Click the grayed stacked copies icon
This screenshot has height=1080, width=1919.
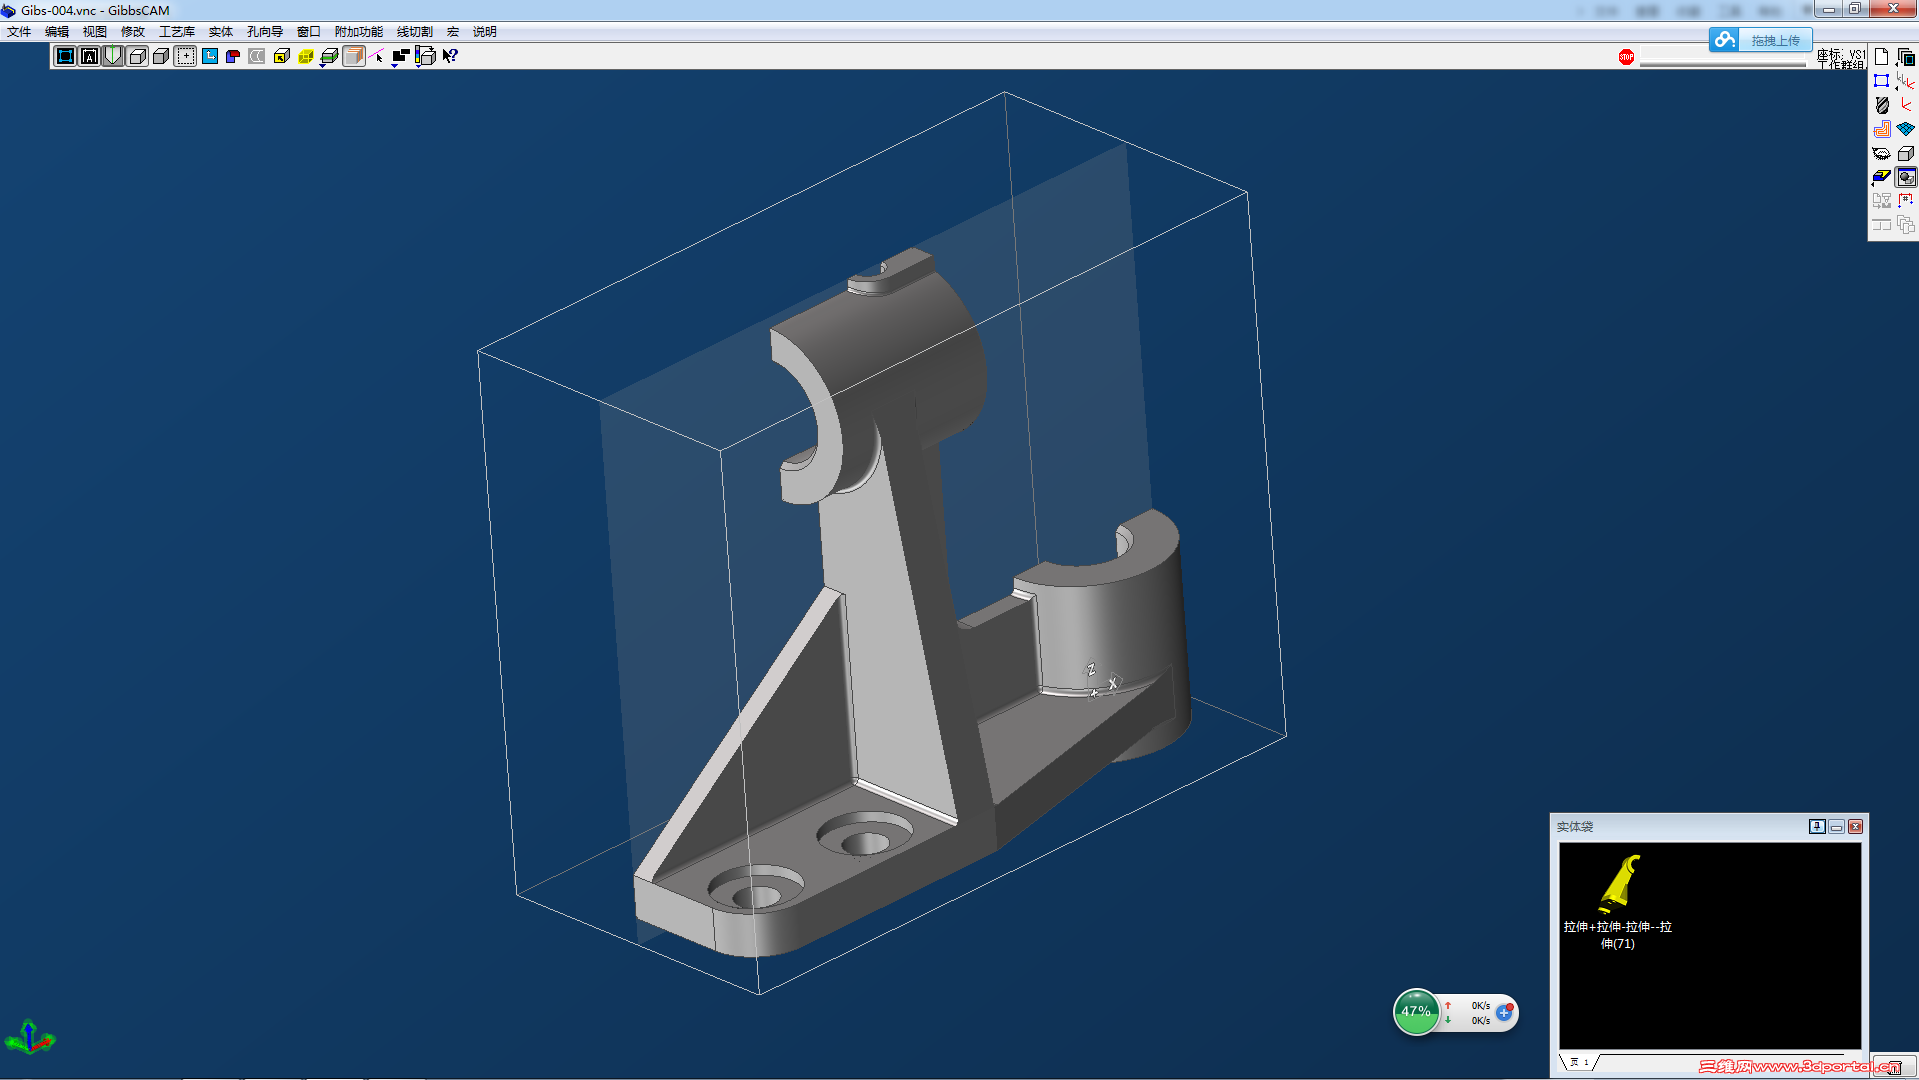point(1906,225)
